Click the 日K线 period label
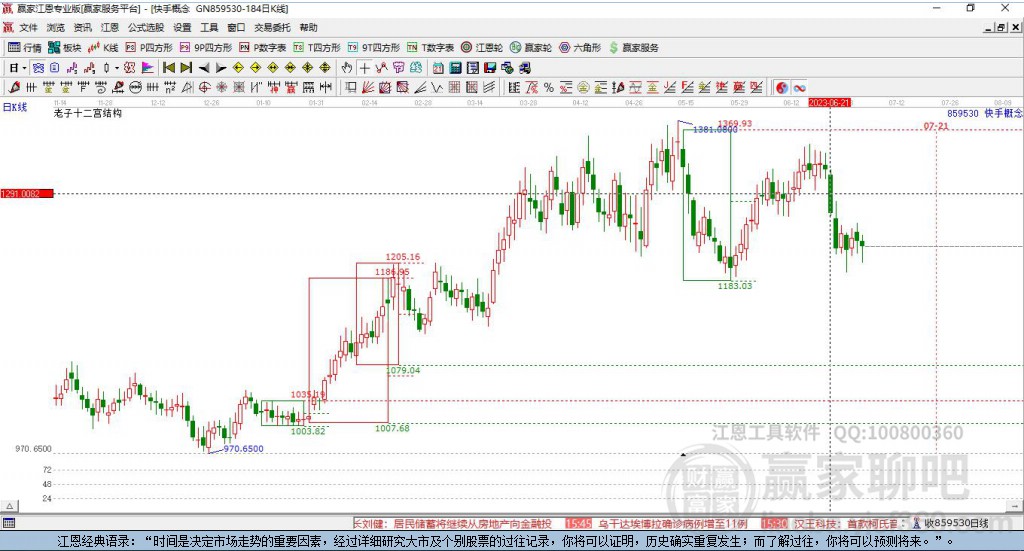 pos(15,107)
